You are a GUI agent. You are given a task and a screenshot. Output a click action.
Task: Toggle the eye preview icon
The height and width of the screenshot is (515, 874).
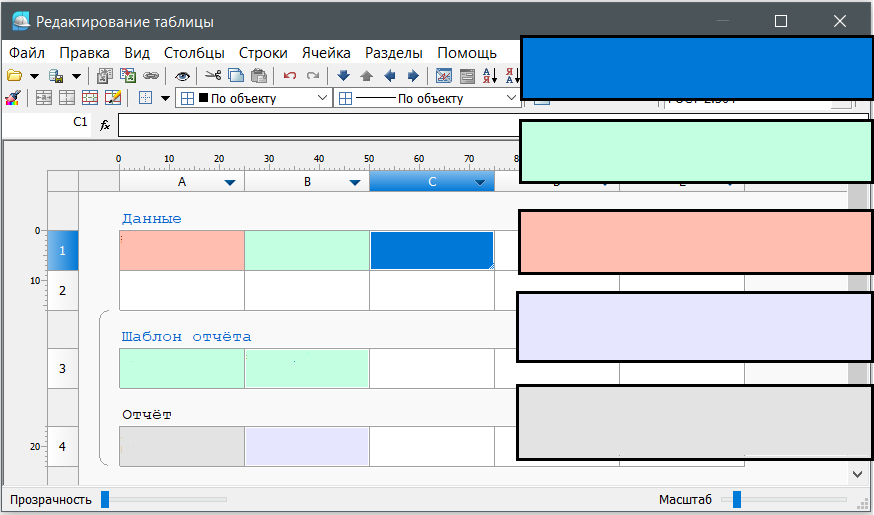pos(183,75)
